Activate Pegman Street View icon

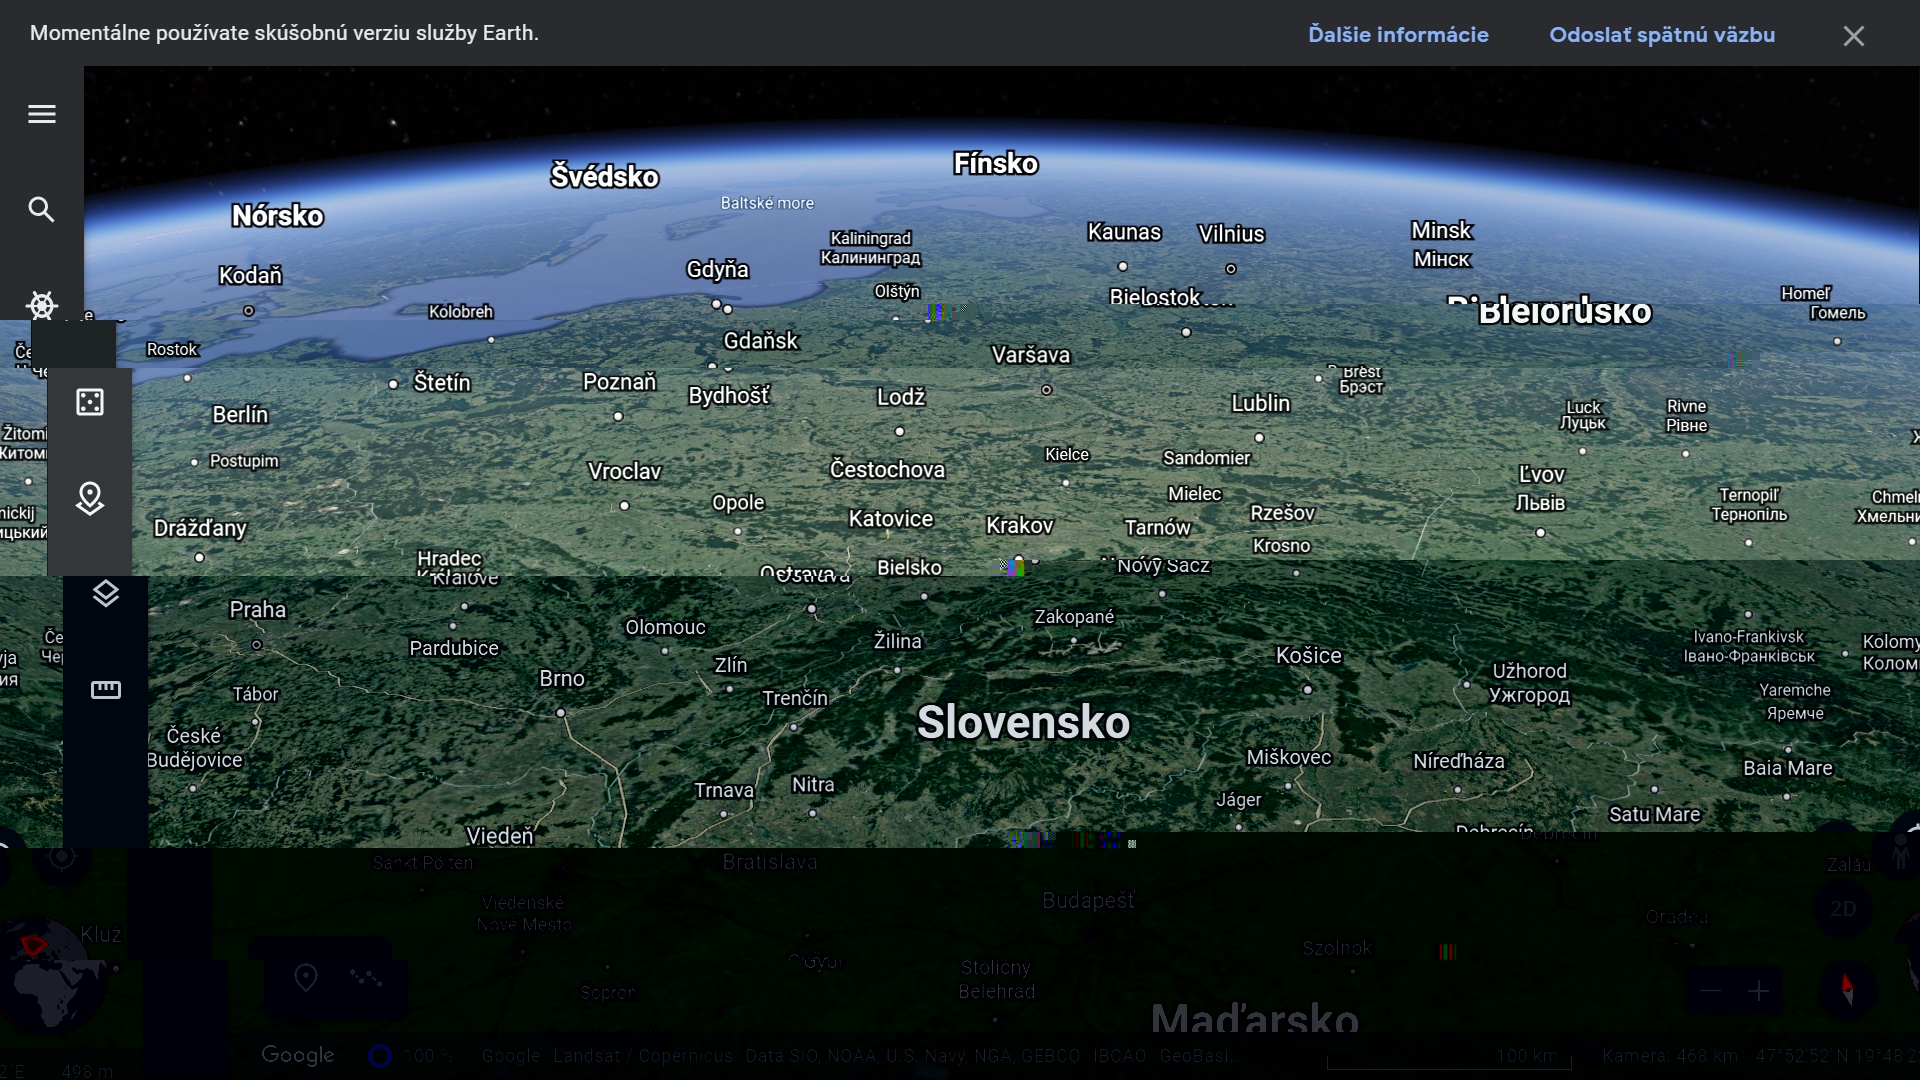click(1903, 853)
